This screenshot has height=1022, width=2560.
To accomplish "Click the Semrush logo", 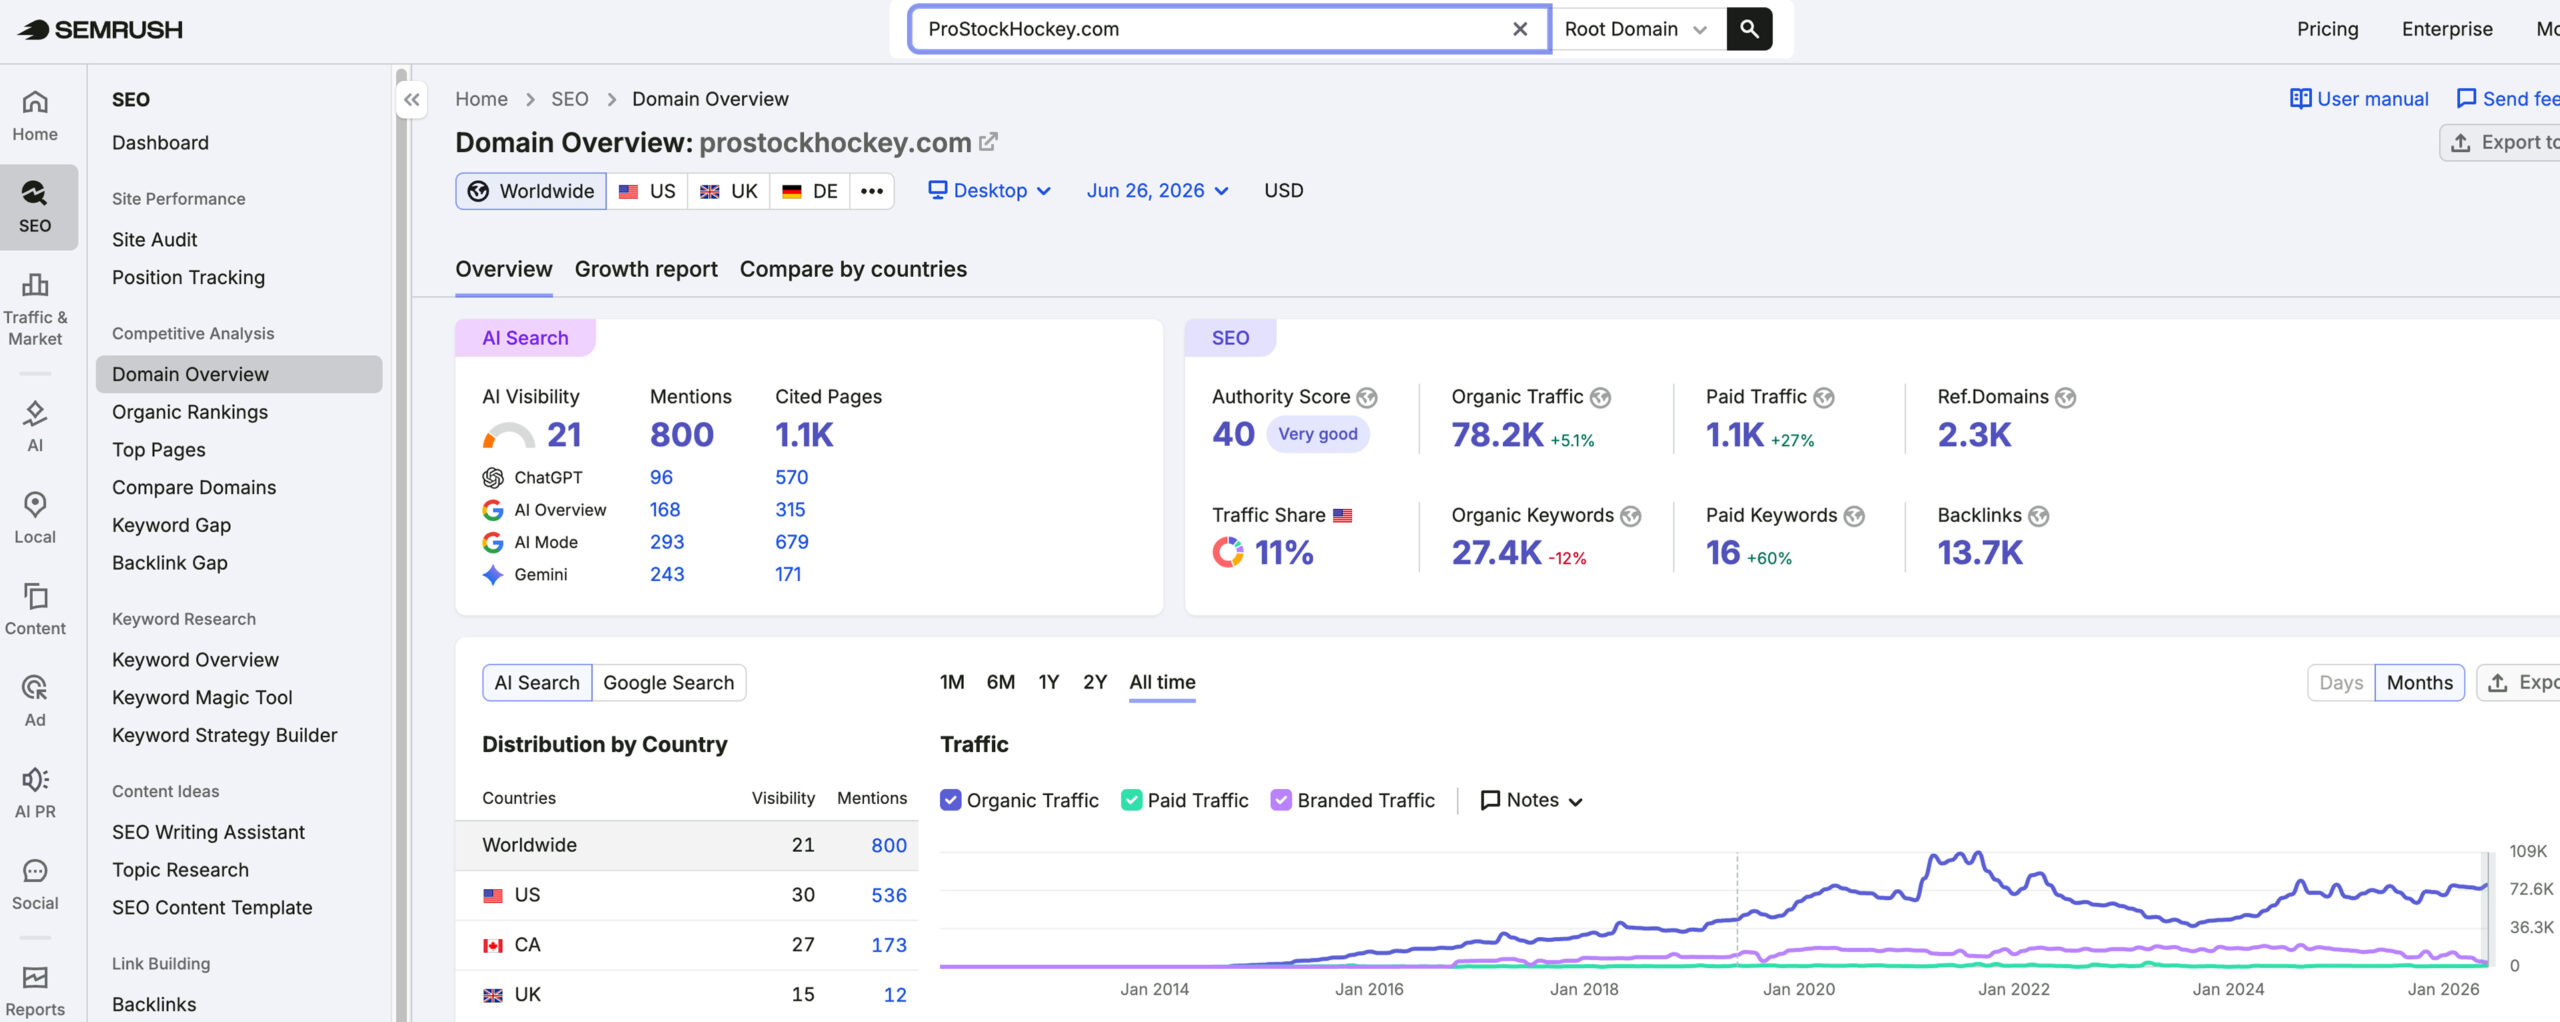I will click(101, 30).
